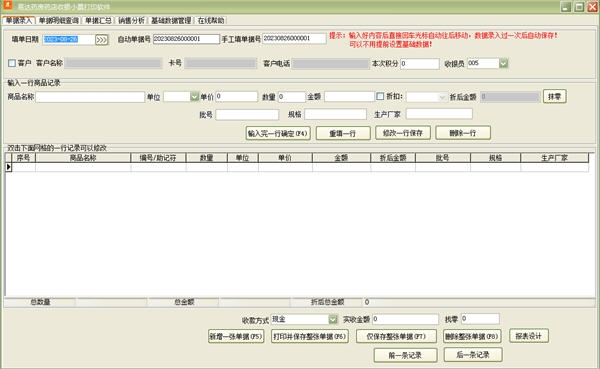The height and width of the screenshot is (369, 600).
Task: Click the 单价 grid column header
Action: pos(285,158)
